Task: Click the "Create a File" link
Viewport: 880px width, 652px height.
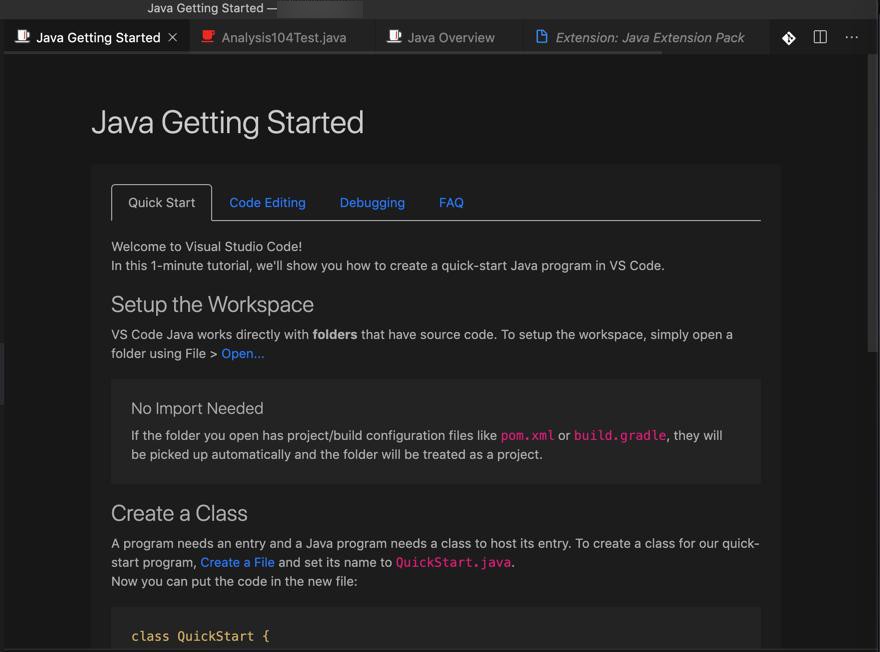Action: tap(237, 562)
